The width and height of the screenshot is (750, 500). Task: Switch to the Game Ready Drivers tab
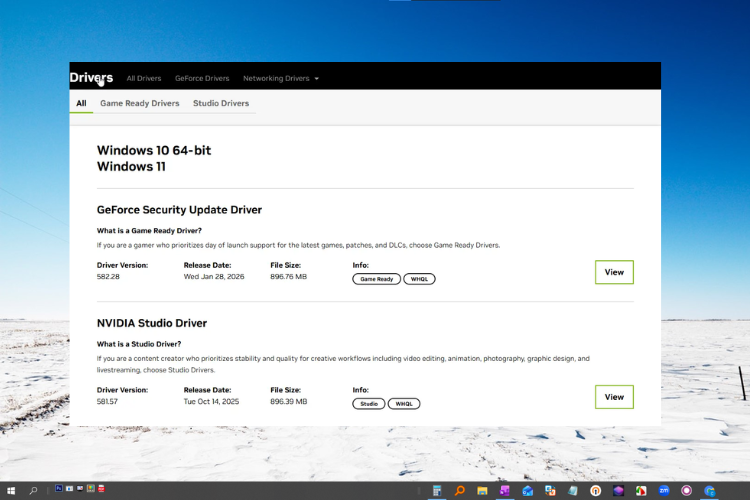140,103
